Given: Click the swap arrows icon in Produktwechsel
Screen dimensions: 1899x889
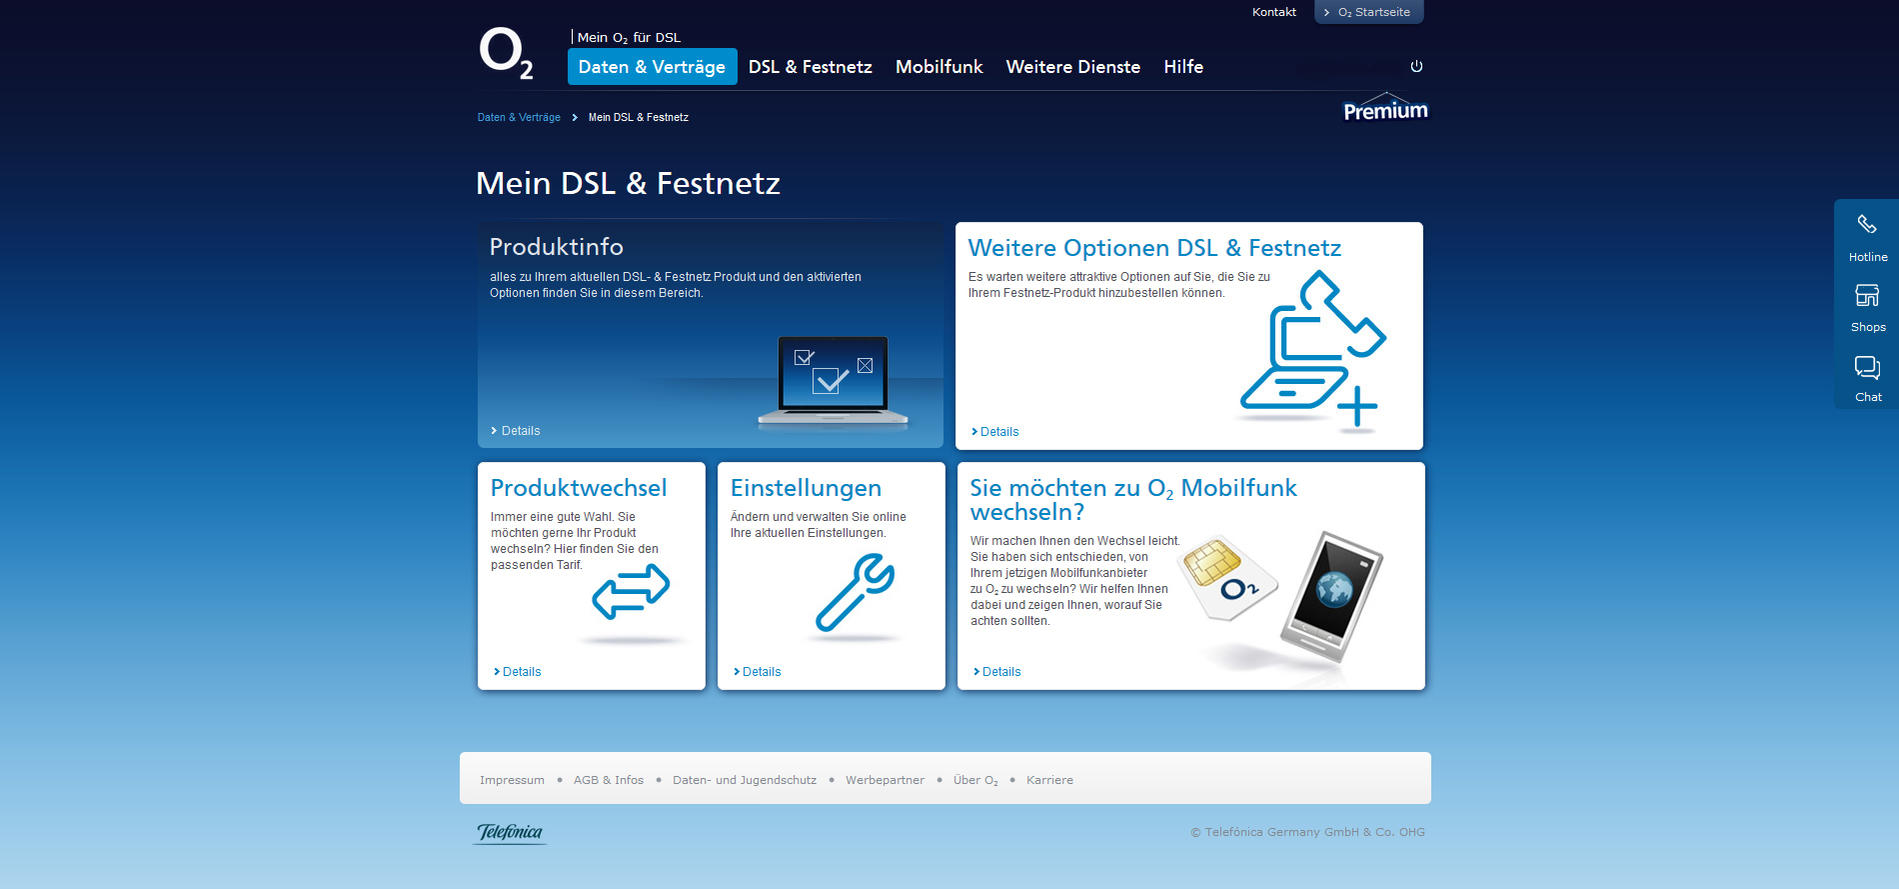Looking at the screenshot, I should click(630, 591).
